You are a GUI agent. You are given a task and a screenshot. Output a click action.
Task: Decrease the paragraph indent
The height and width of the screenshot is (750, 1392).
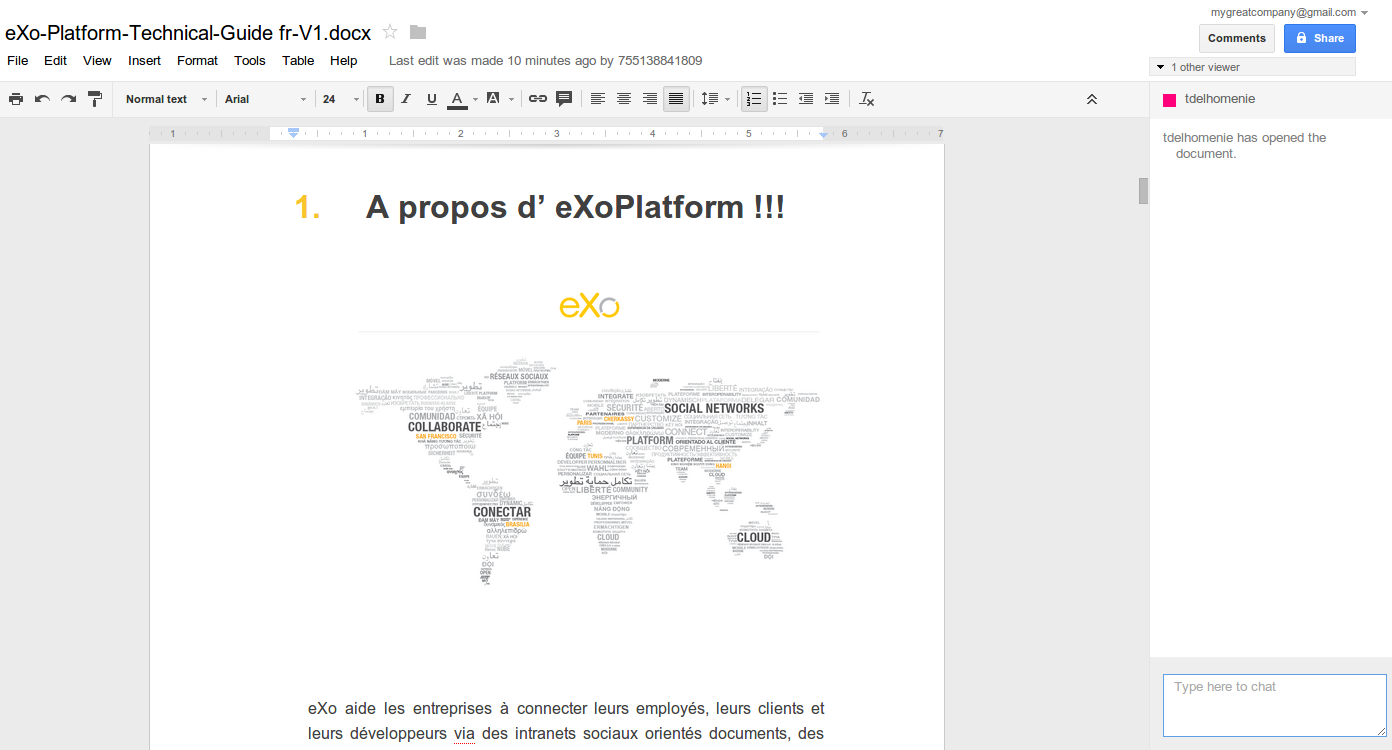coord(806,99)
